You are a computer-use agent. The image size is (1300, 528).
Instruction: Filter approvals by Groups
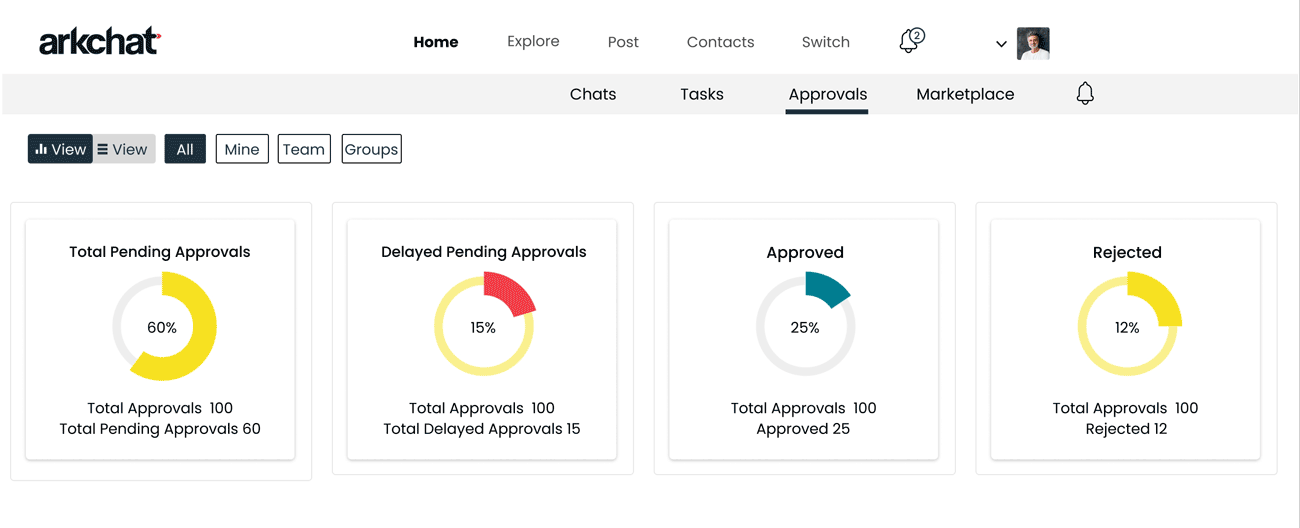tap(371, 149)
